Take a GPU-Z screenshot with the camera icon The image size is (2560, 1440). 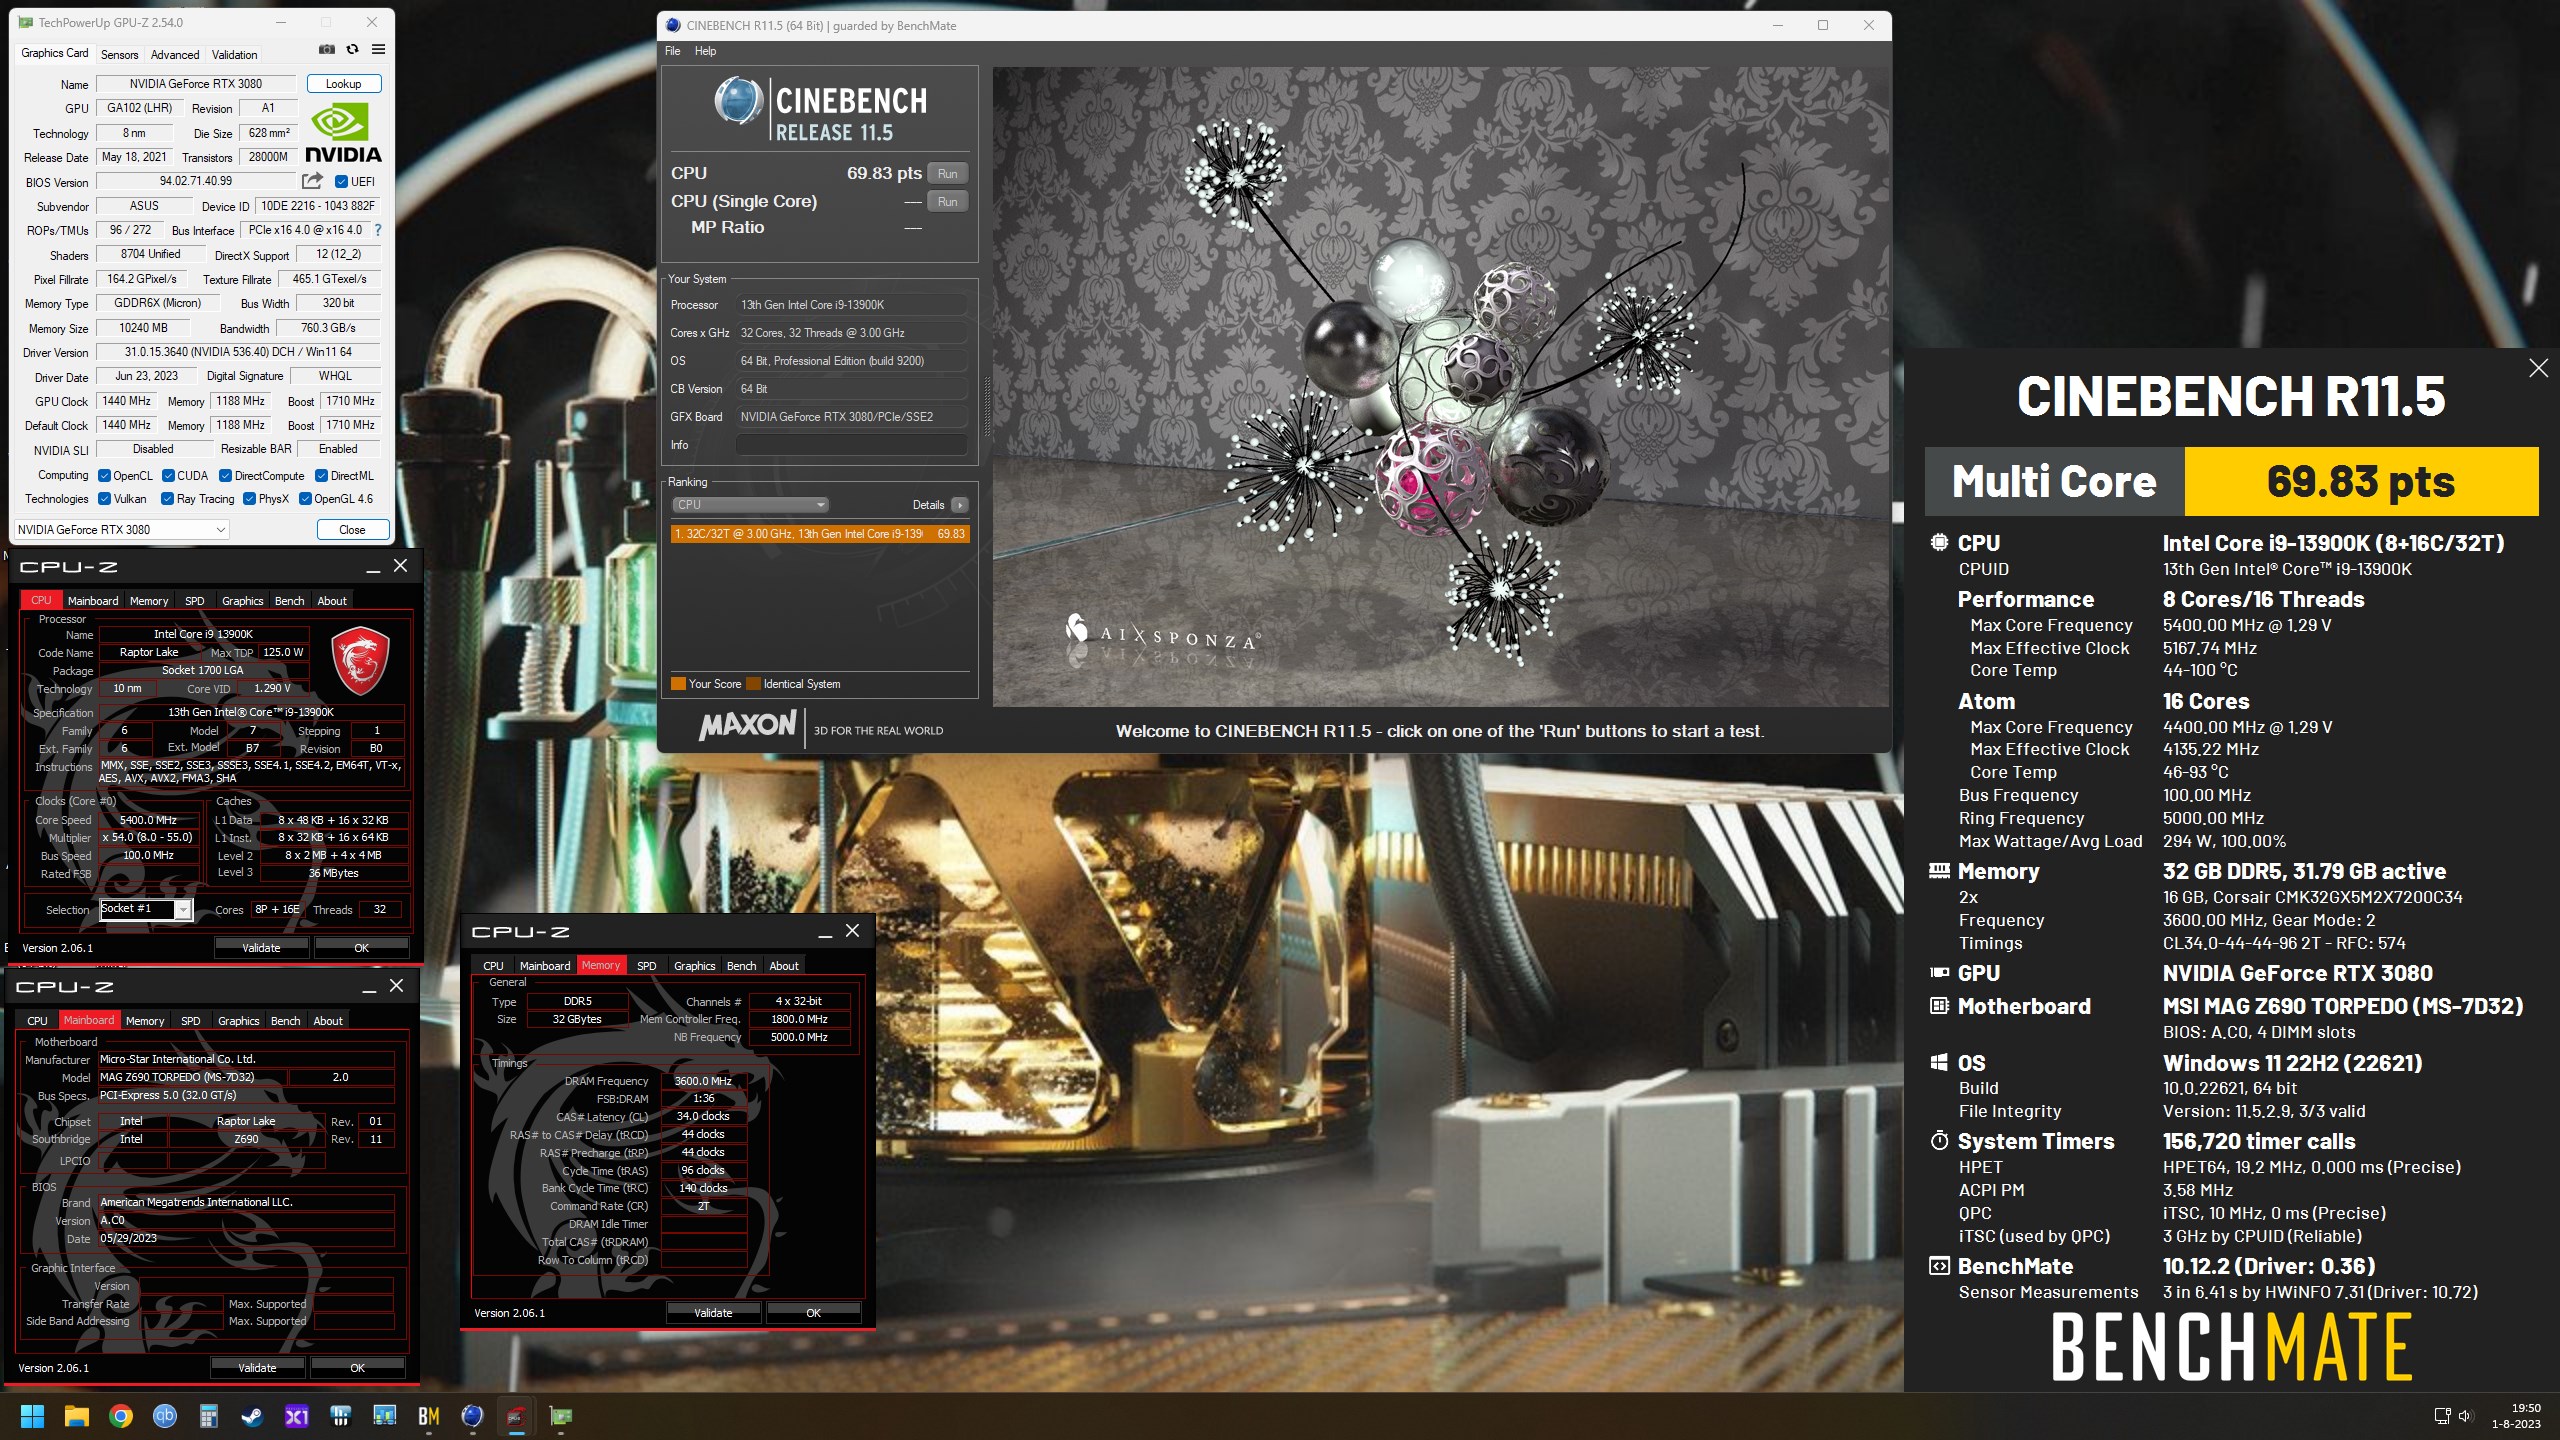[x=326, y=49]
